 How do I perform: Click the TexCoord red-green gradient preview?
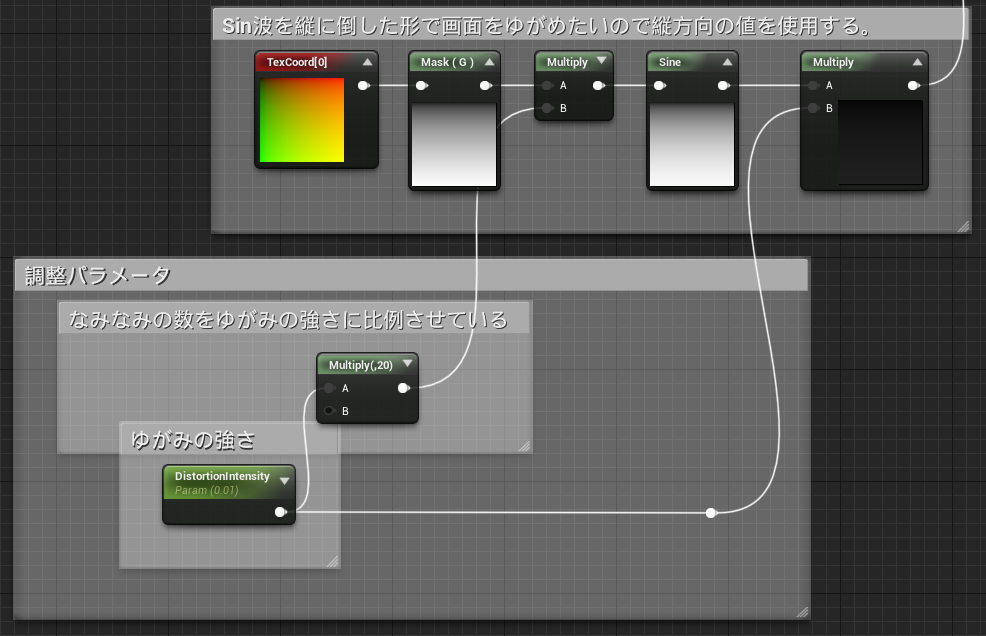click(x=302, y=120)
